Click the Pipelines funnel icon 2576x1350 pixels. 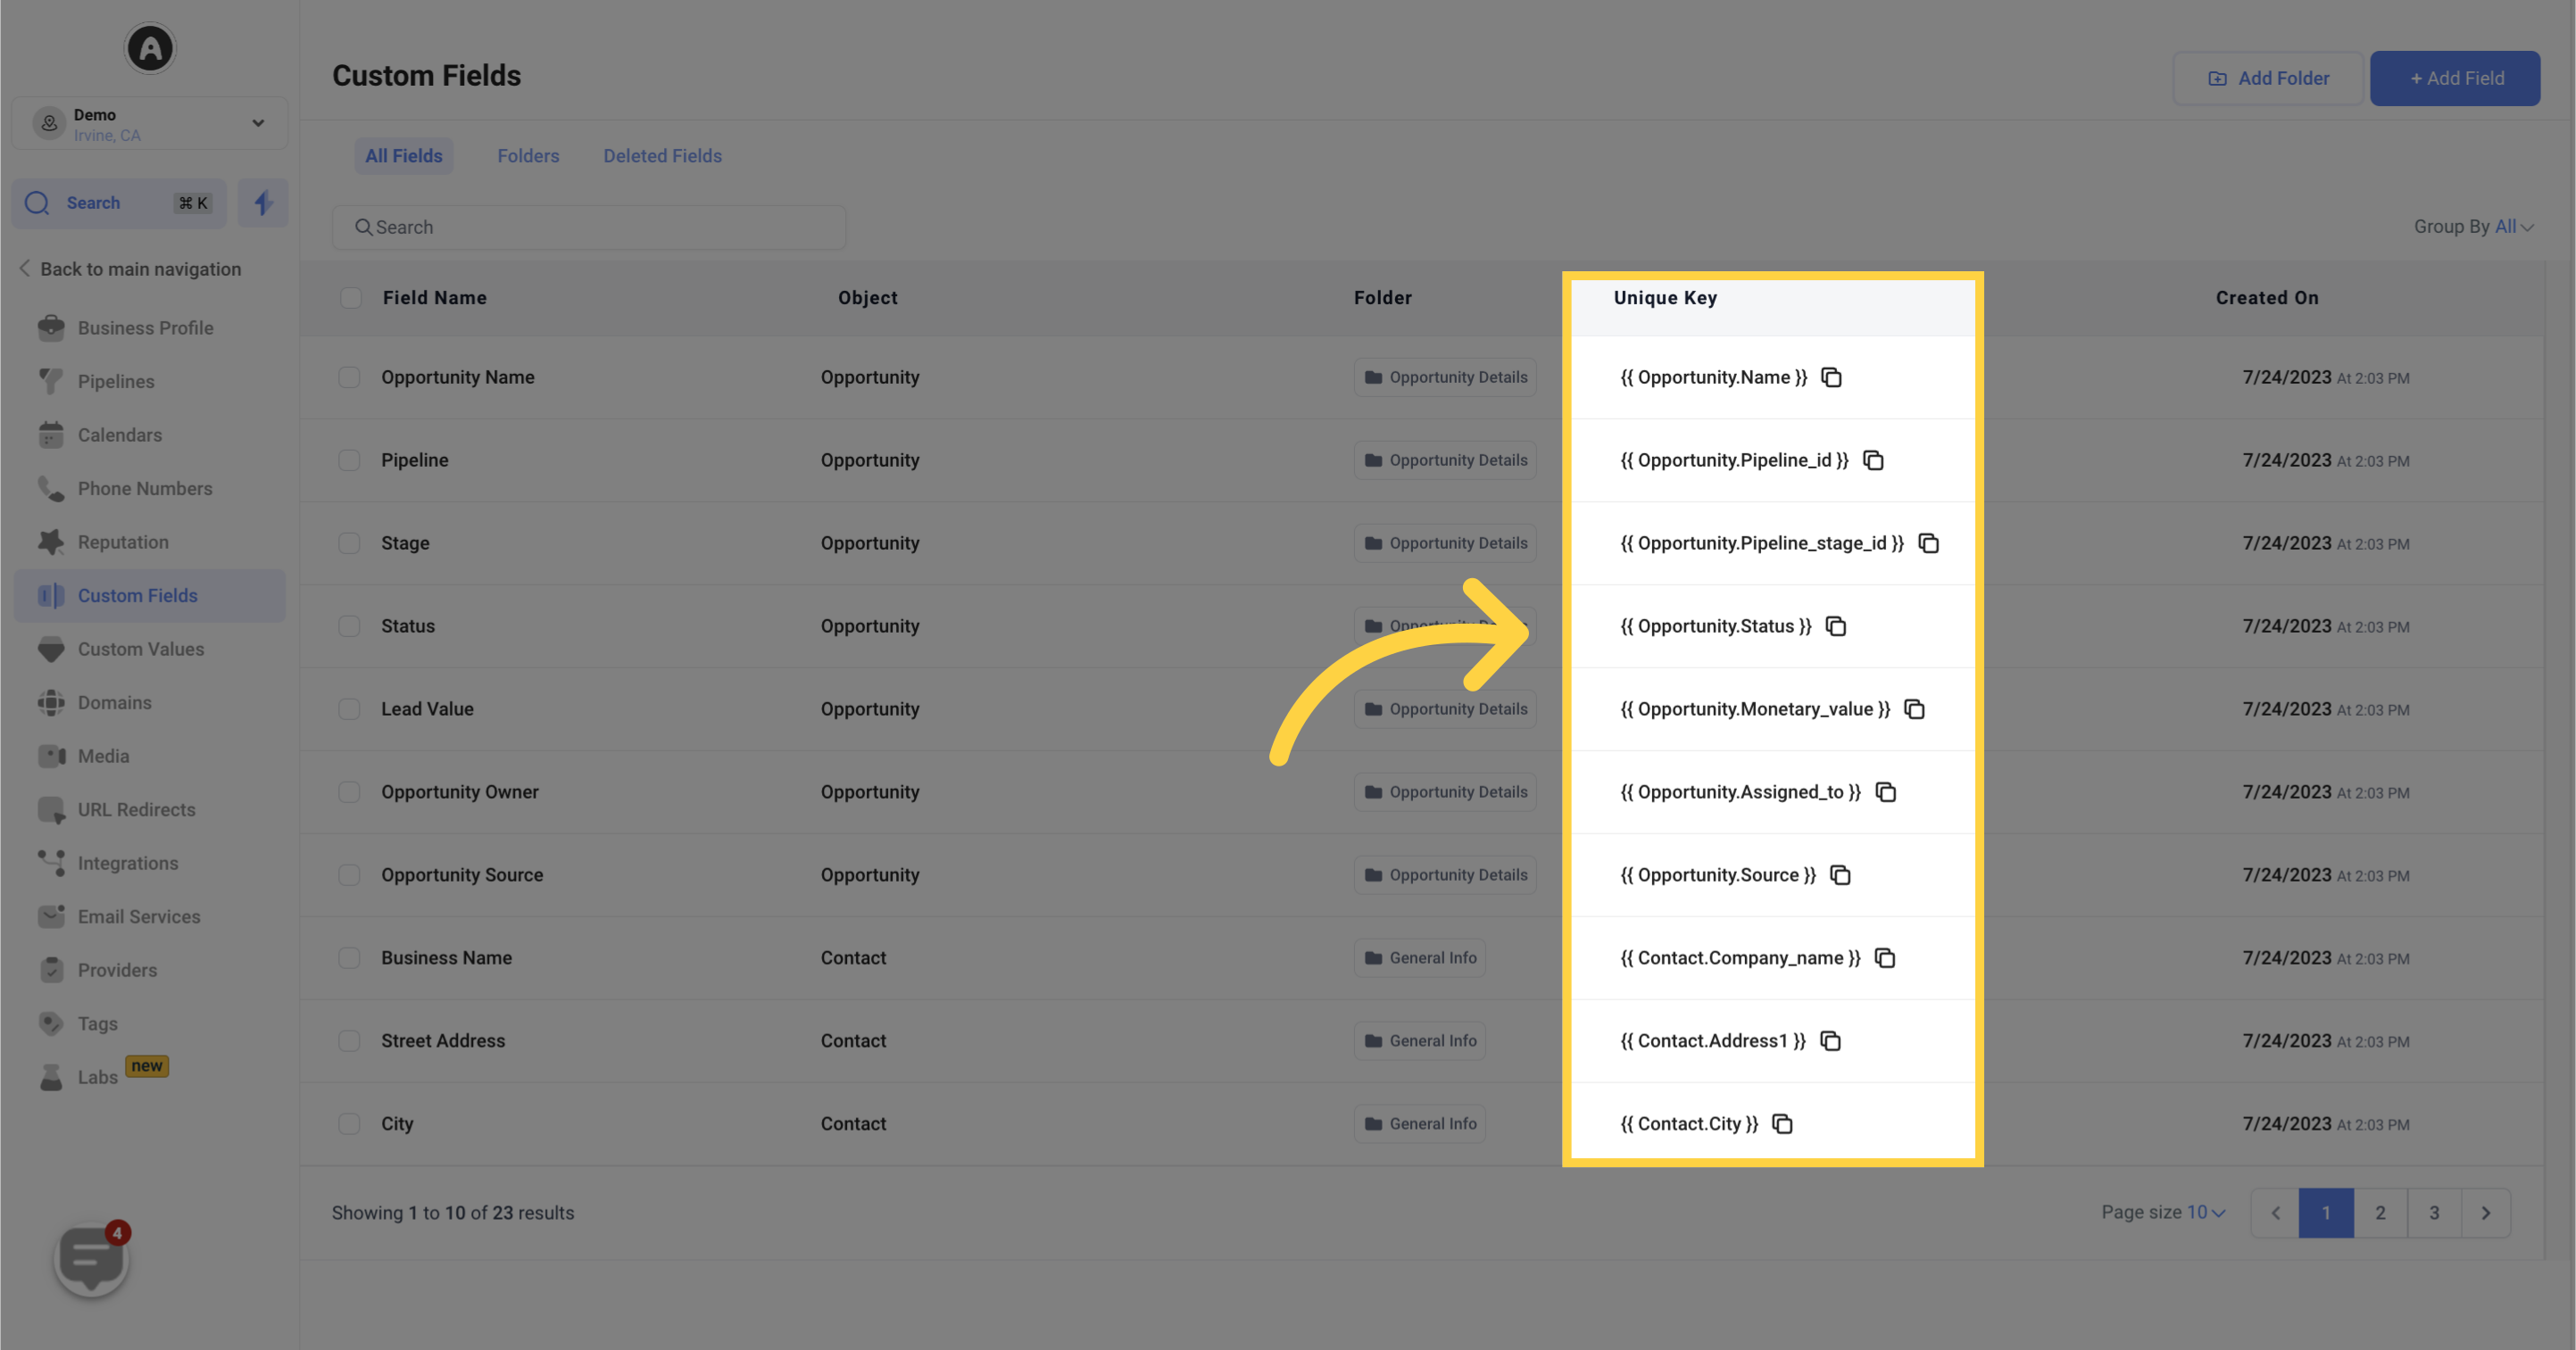pos(51,381)
